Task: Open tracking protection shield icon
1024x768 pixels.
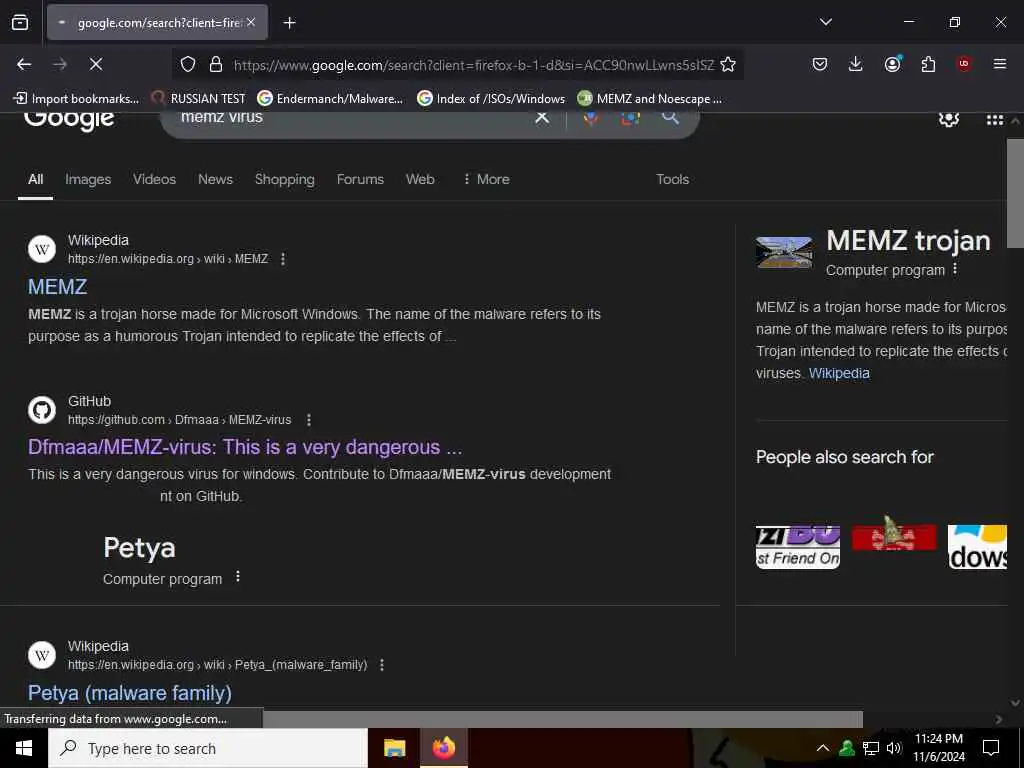Action: (x=188, y=64)
